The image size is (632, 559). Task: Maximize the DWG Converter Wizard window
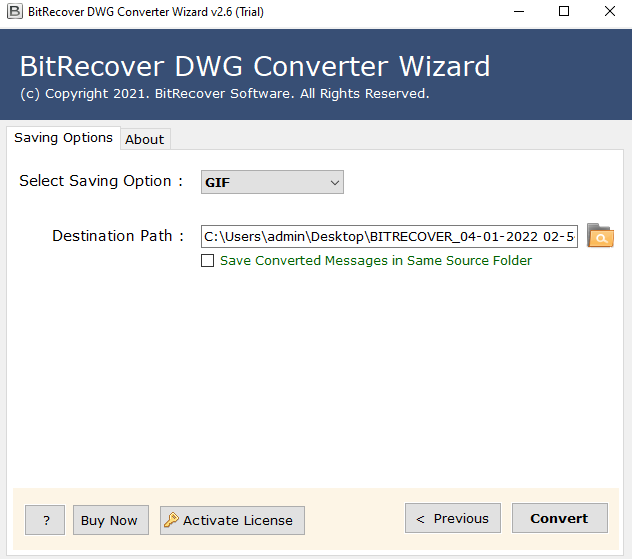(564, 12)
